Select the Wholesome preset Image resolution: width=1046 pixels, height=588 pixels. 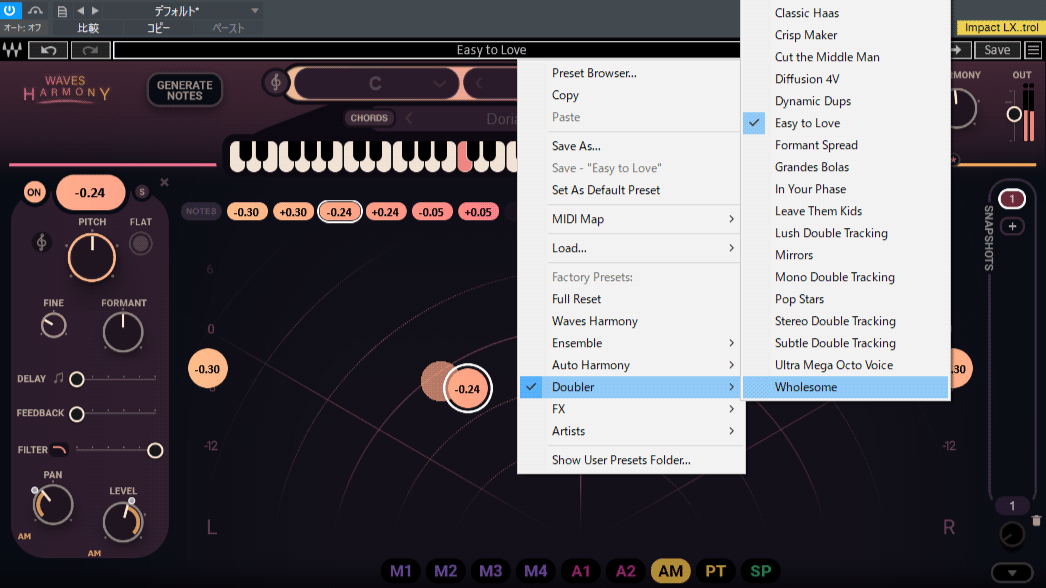point(845,387)
